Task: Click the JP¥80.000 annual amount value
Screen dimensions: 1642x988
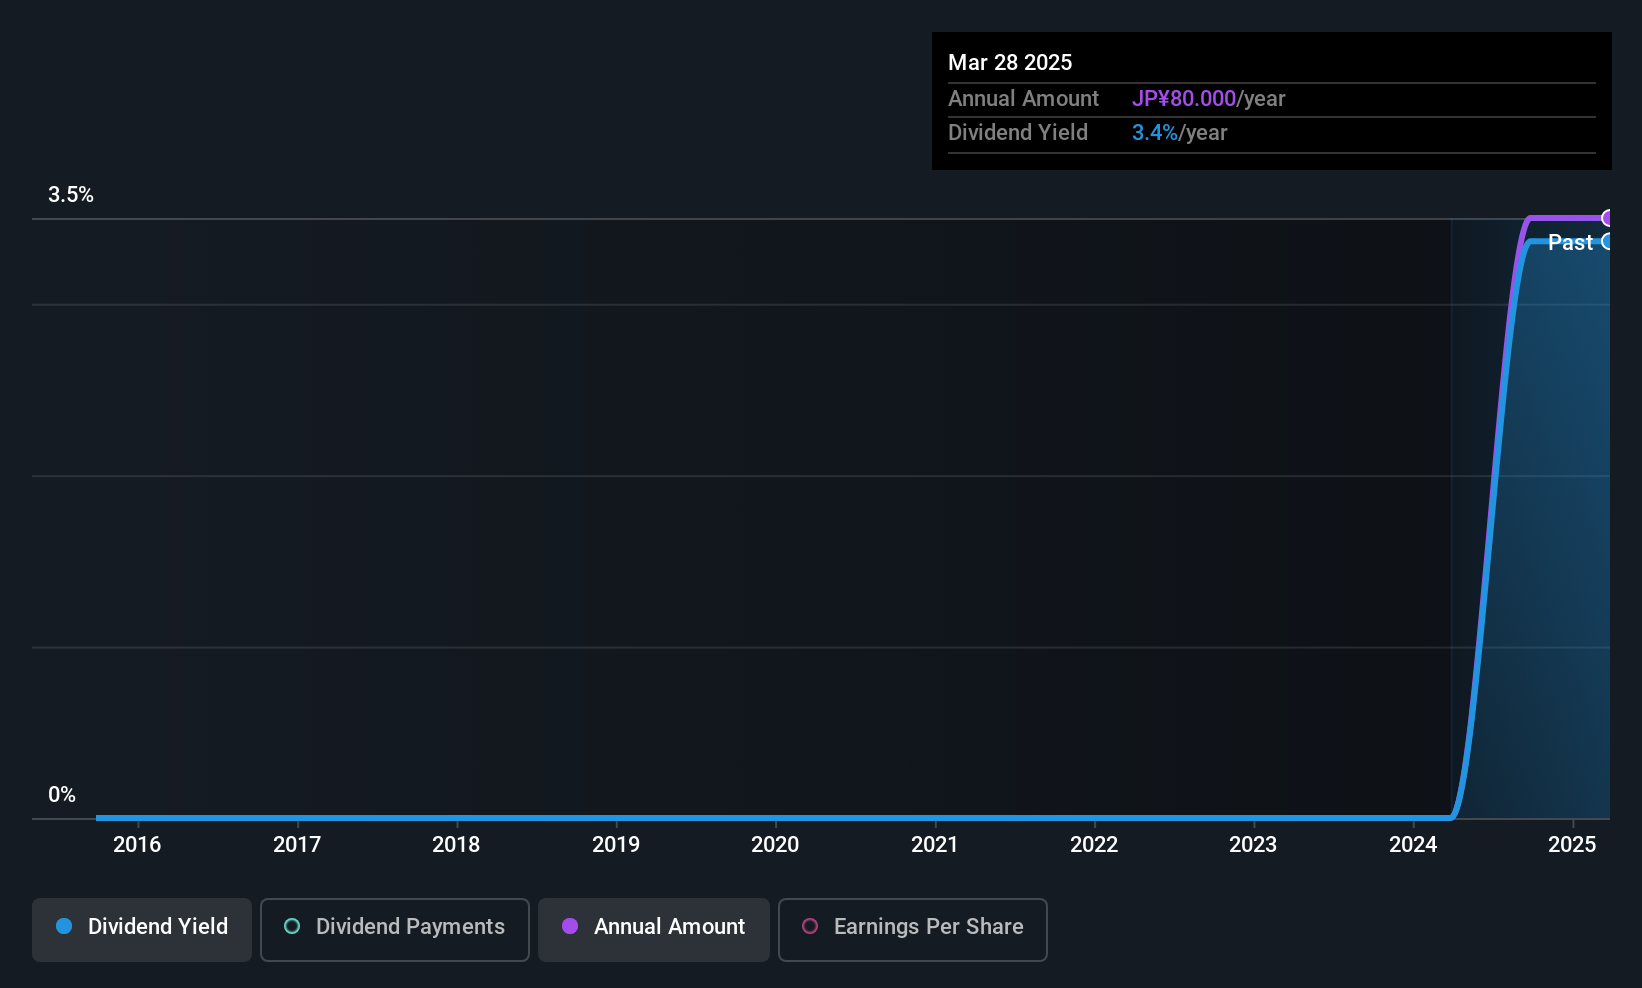Action: click(1184, 99)
